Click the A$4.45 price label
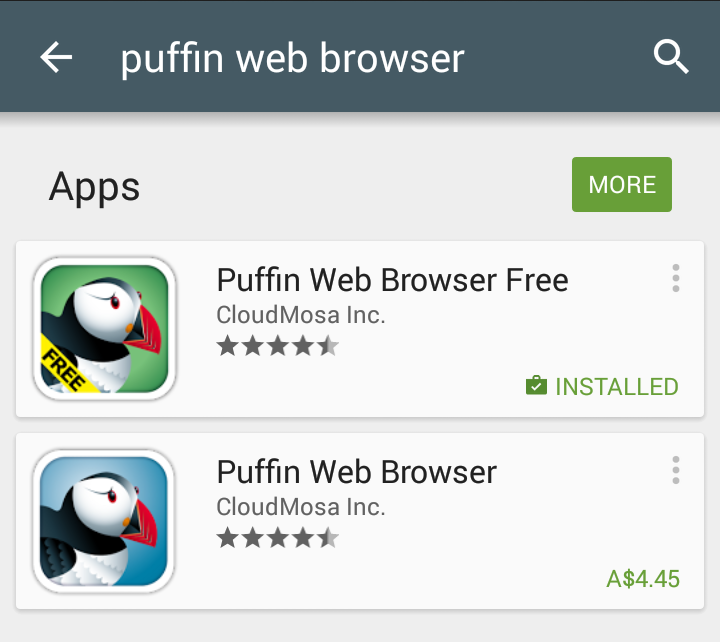This screenshot has width=720, height=642. pyautogui.click(x=643, y=579)
